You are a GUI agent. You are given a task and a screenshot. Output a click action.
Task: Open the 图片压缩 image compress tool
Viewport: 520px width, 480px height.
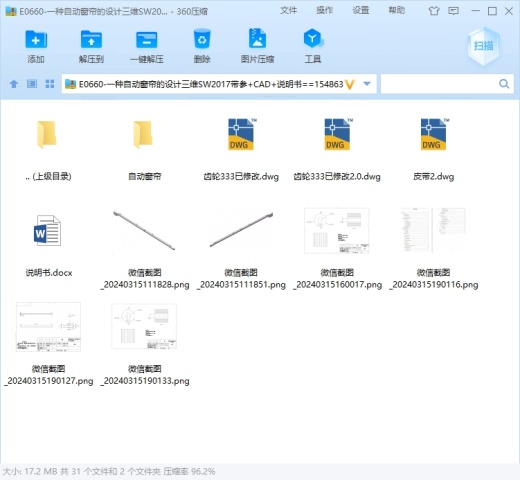pos(257,38)
